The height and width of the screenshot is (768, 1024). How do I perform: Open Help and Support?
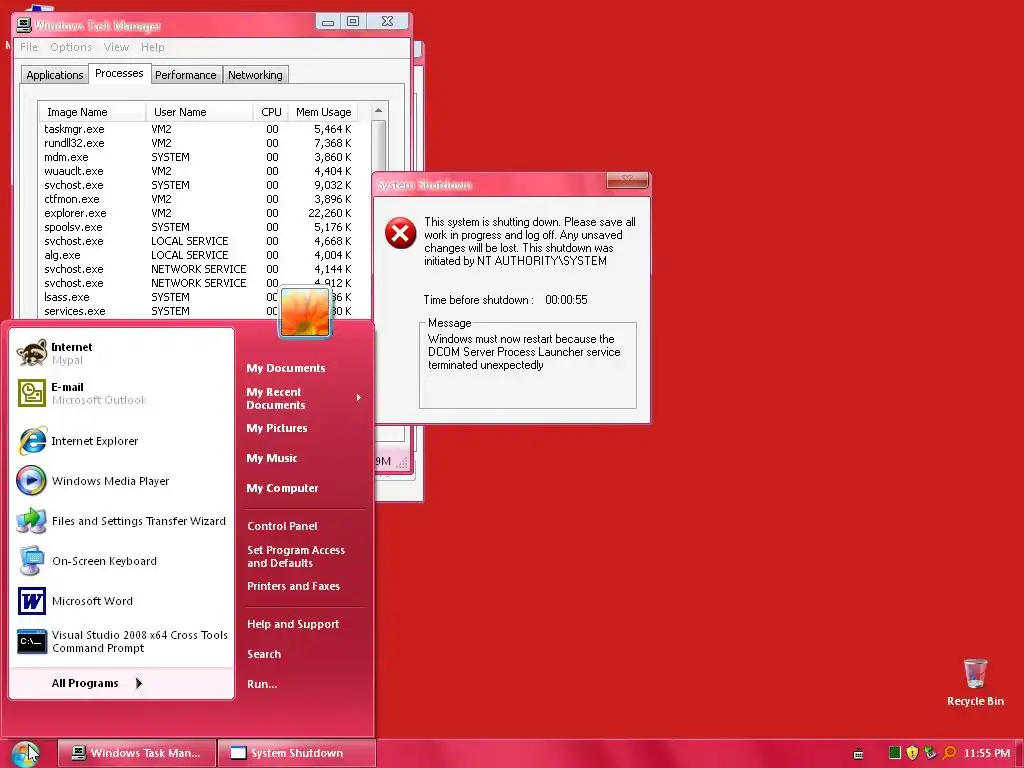click(x=293, y=624)
